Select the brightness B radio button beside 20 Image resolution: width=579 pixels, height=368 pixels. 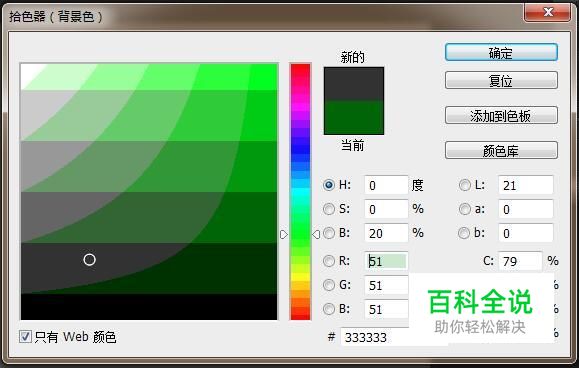[329, 233]
